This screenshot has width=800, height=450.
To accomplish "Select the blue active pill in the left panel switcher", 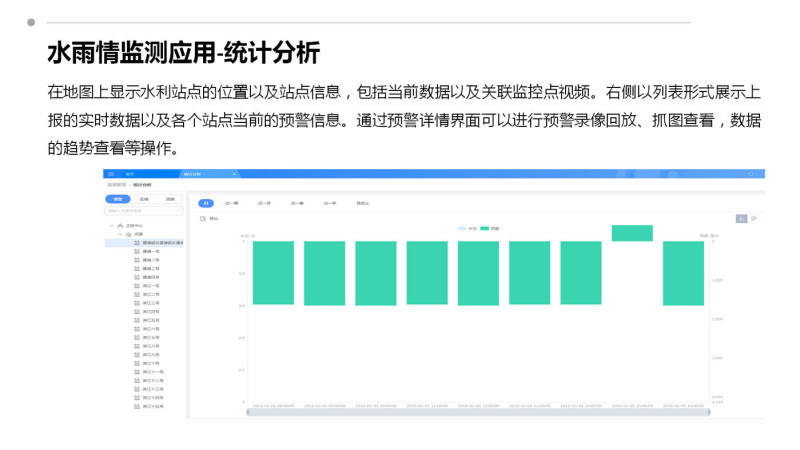I will 118,199.
